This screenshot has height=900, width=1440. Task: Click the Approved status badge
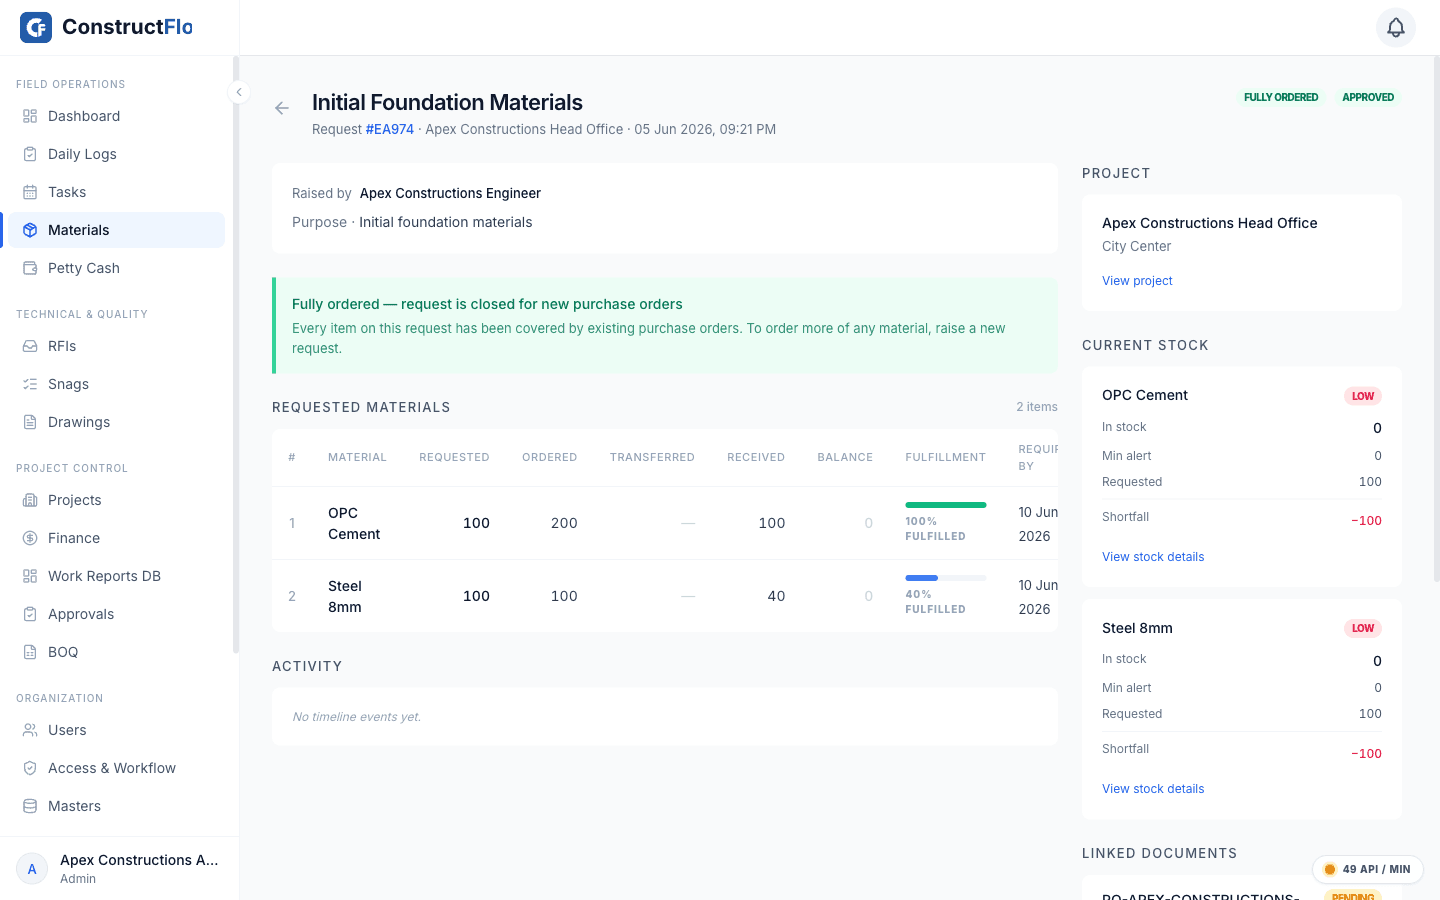point(1368,97)
